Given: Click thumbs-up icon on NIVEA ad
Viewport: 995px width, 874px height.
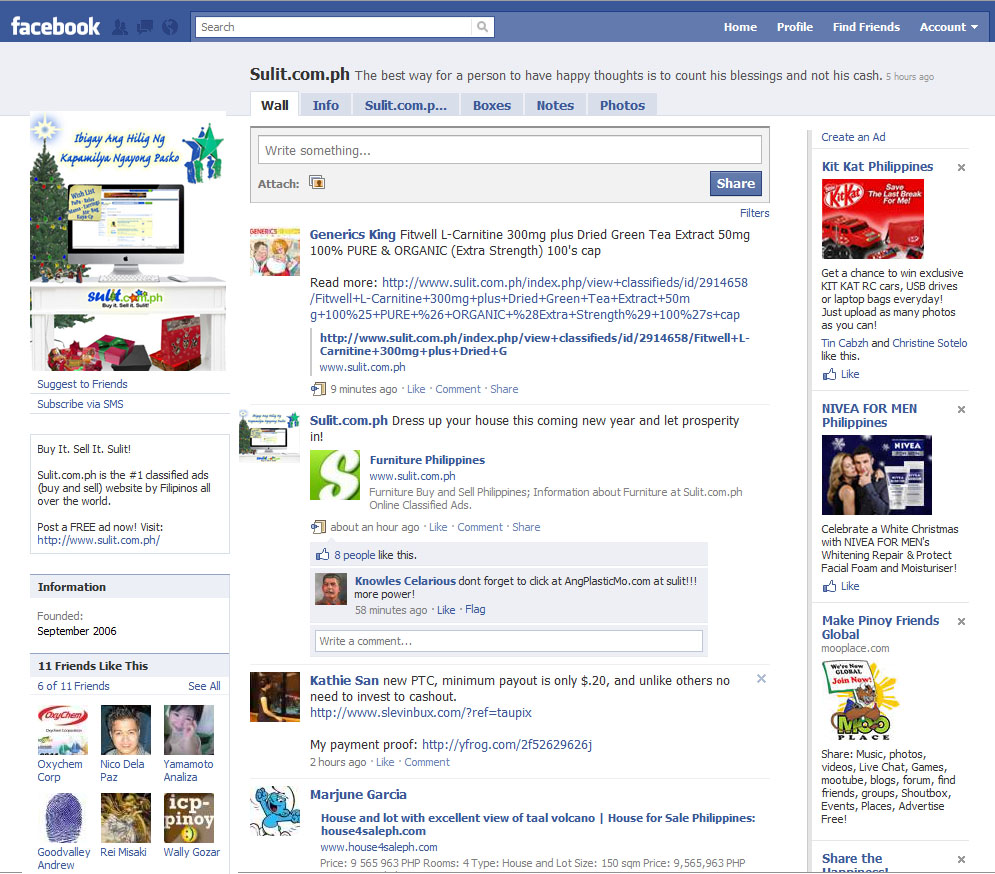Looking at the screenshot, I should point(829,586).
